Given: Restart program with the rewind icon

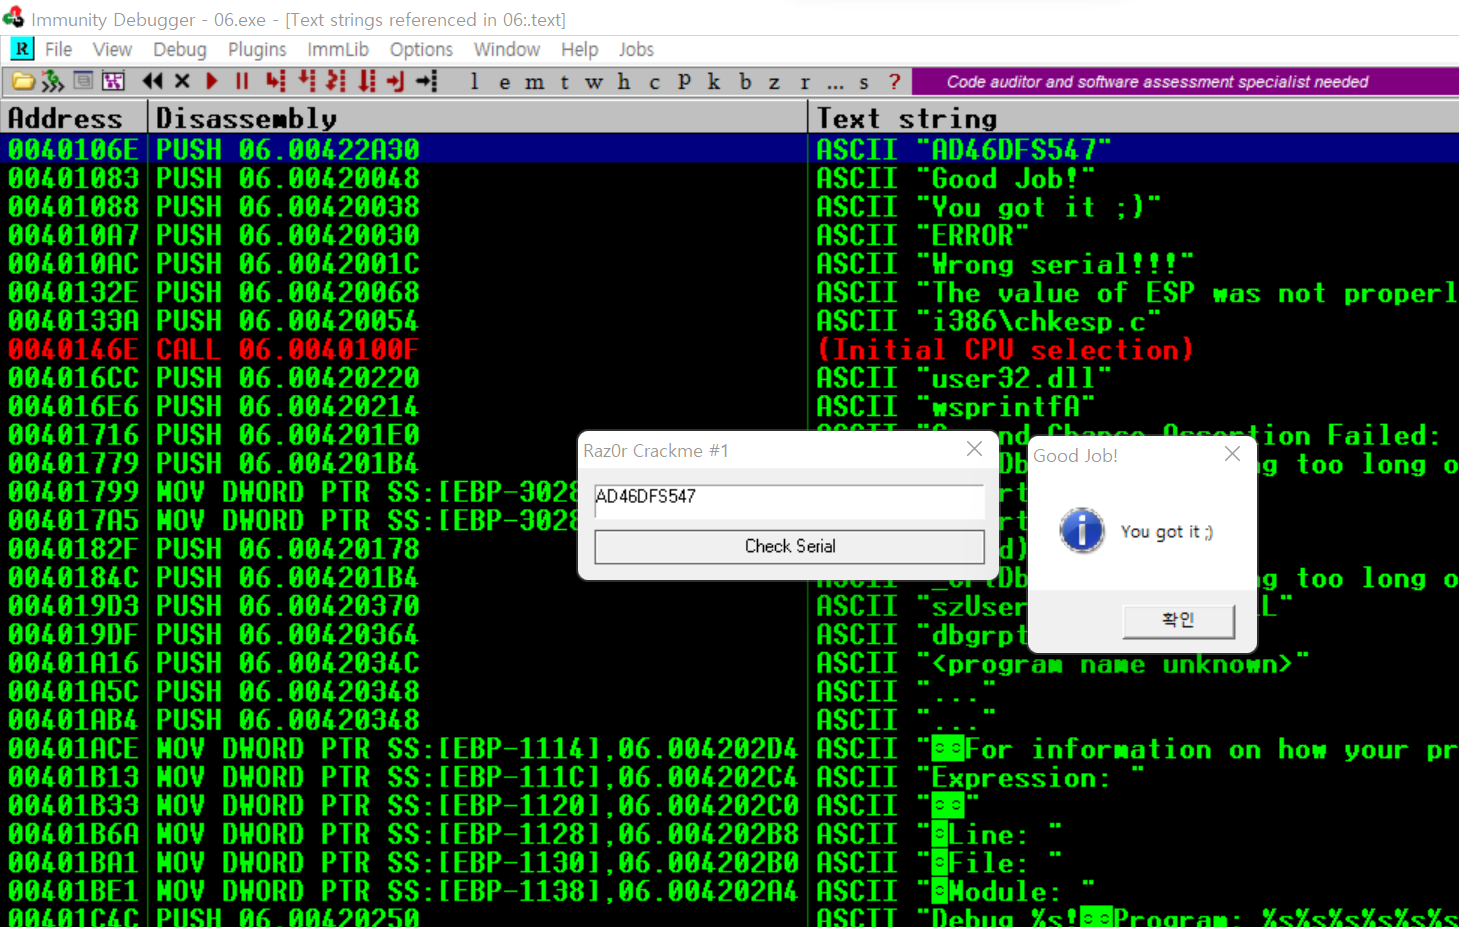Looking at the screenshot, I should pos(152,81).
